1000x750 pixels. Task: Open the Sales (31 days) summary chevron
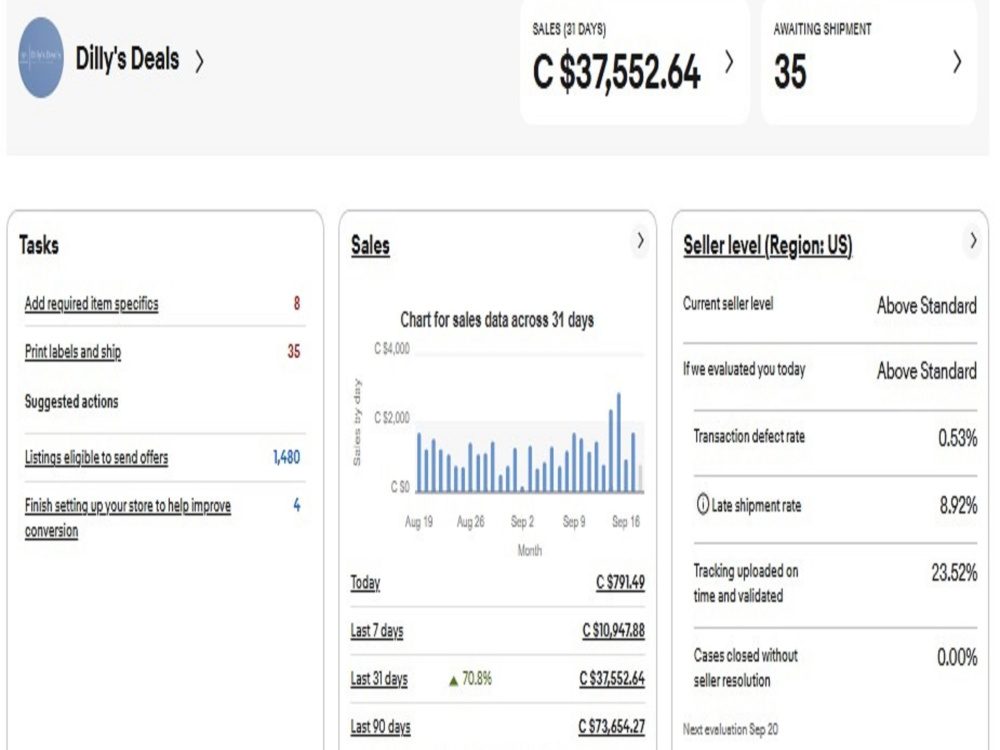(x=729, y=62)
